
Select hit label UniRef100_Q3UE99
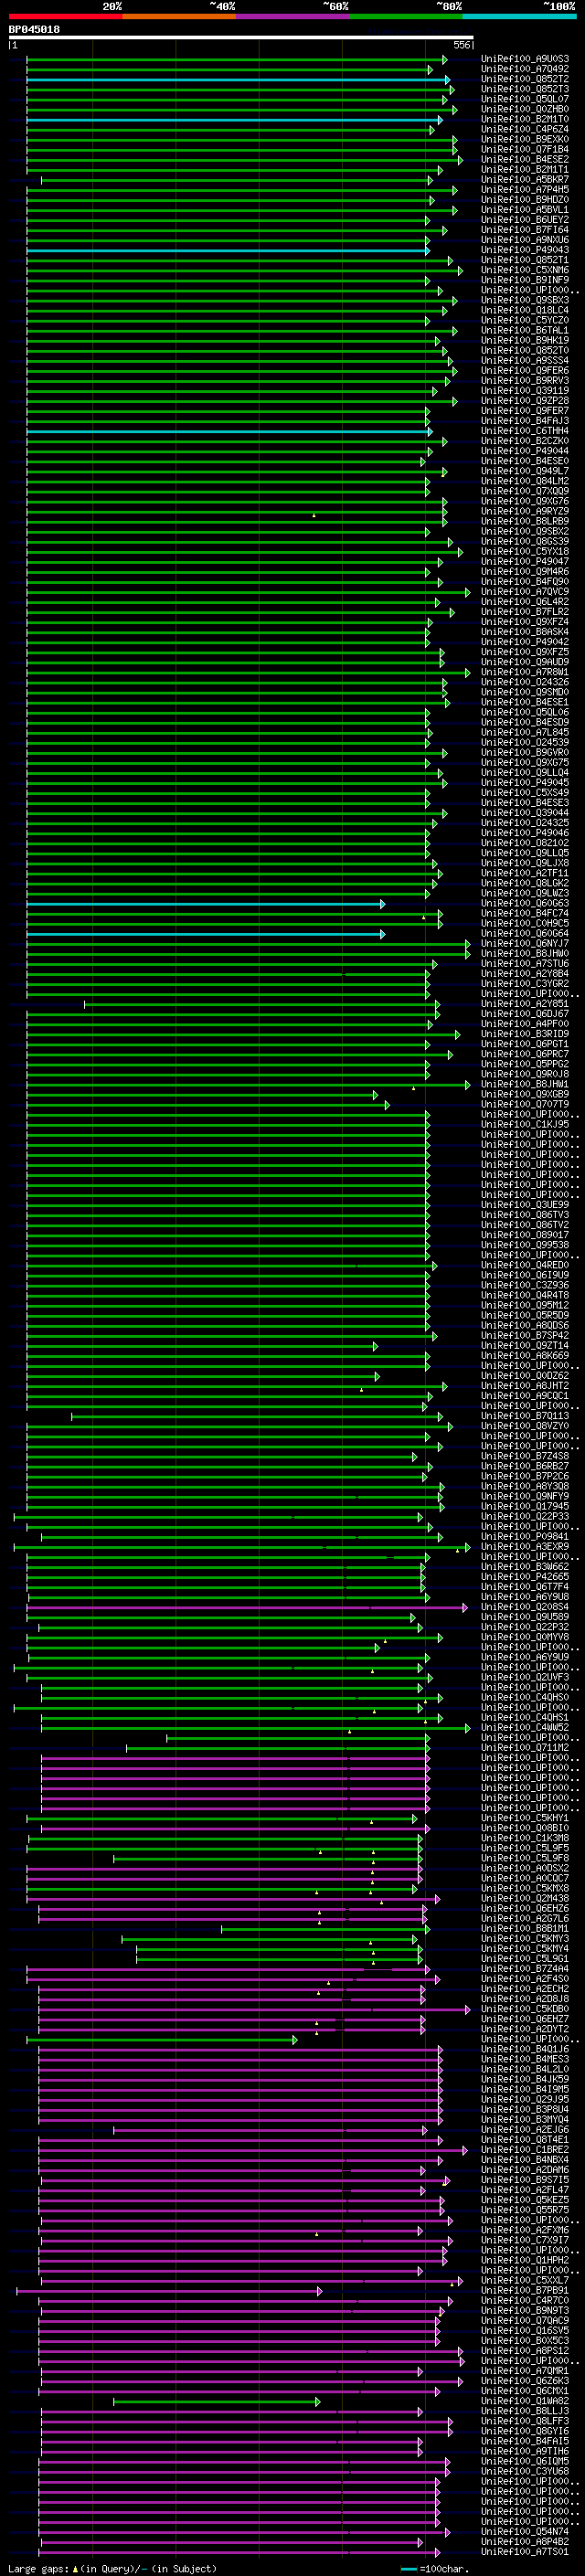[525, 1205]
